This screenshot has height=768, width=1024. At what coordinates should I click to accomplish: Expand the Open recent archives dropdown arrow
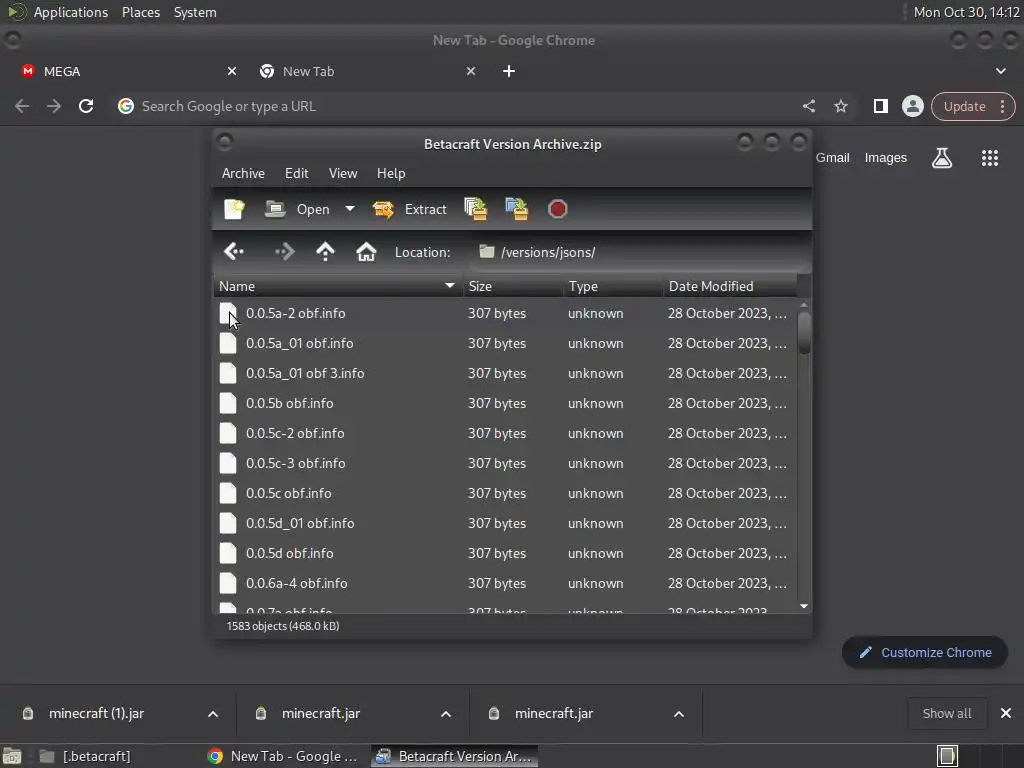[x=349, y=209]
